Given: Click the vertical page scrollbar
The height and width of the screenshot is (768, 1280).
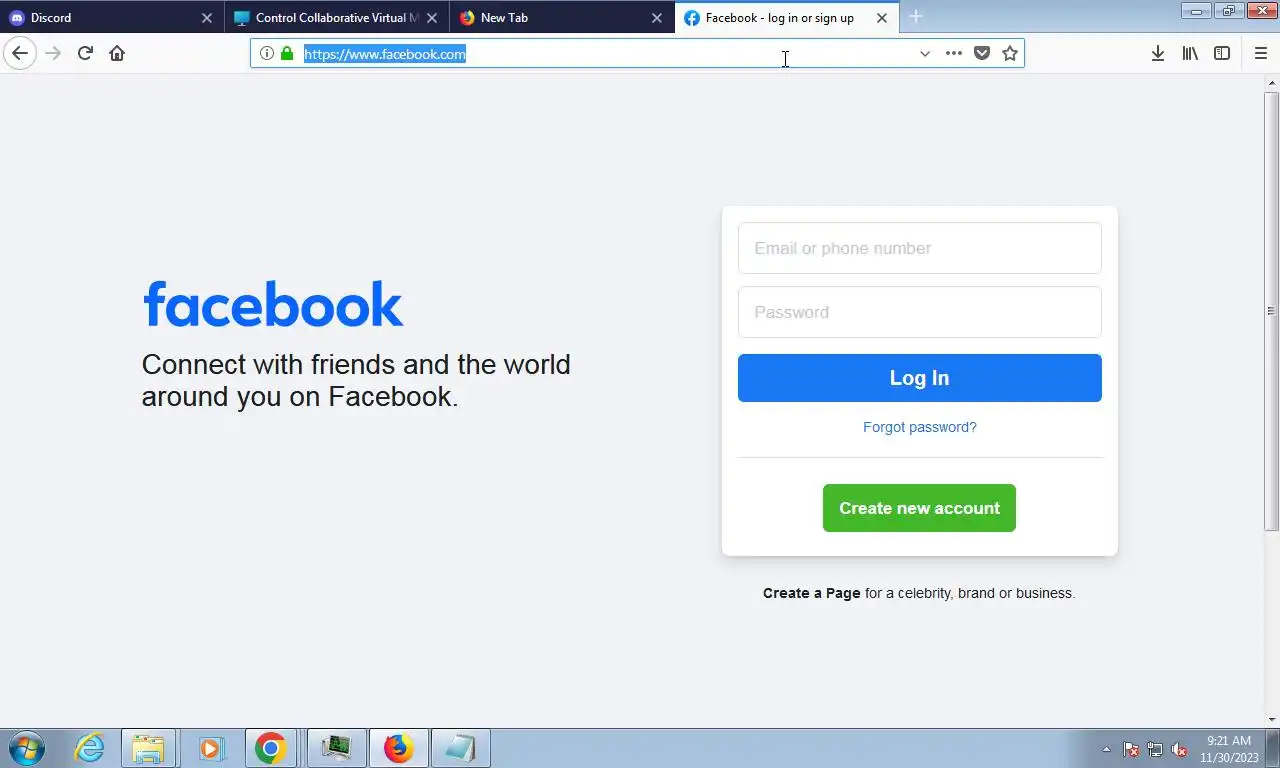Looking at the screenshot, I should [1272, 311].
